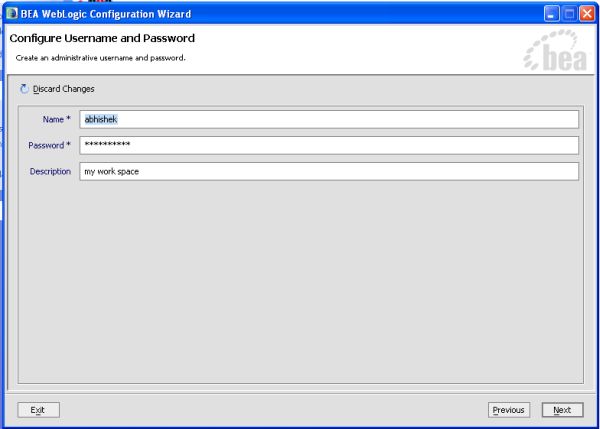600x429 pixels.
Task: Click the 'Configure Username and Password' heading
Action: coord(102,38)
